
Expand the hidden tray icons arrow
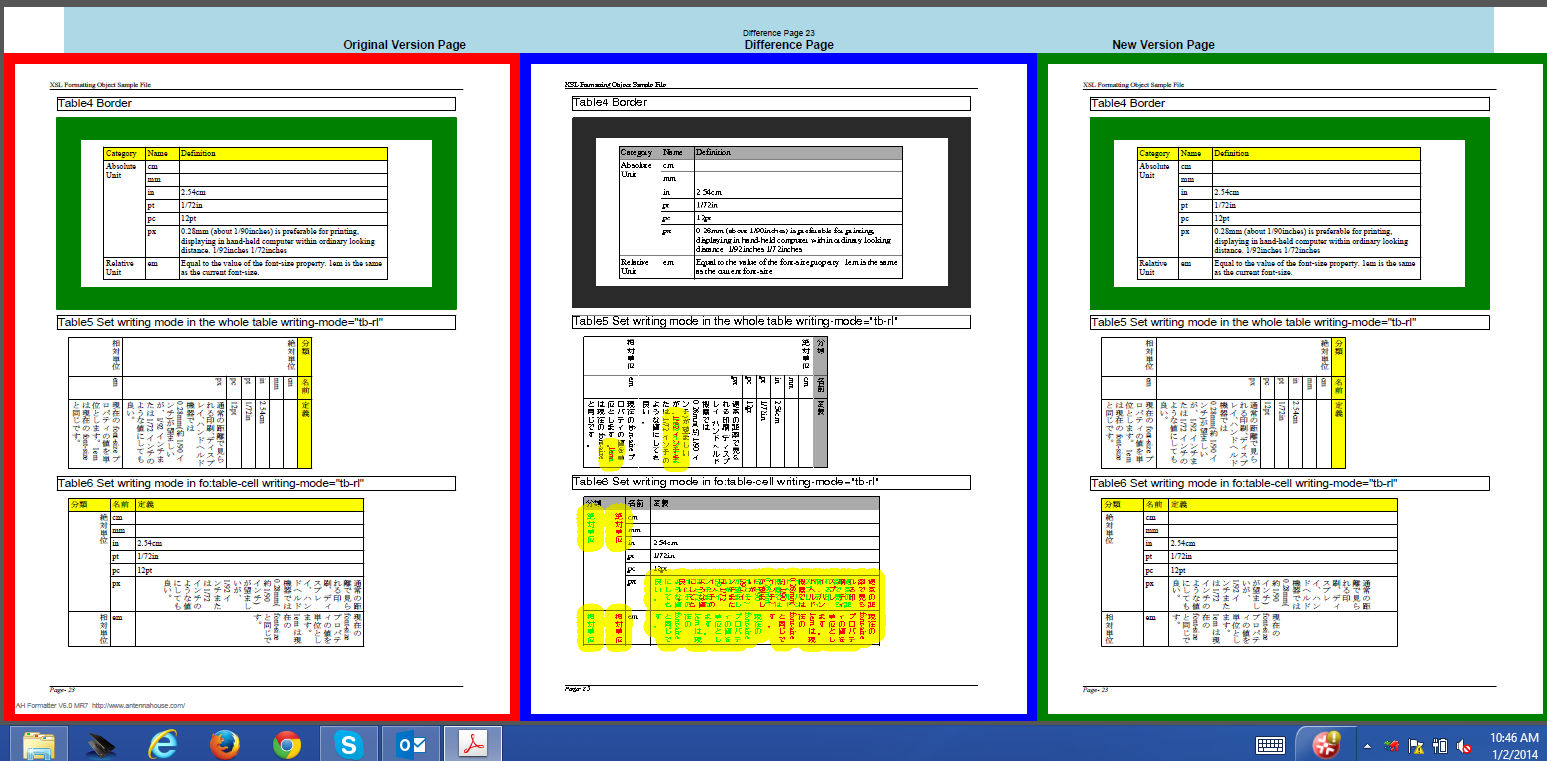coord(1367,746)
